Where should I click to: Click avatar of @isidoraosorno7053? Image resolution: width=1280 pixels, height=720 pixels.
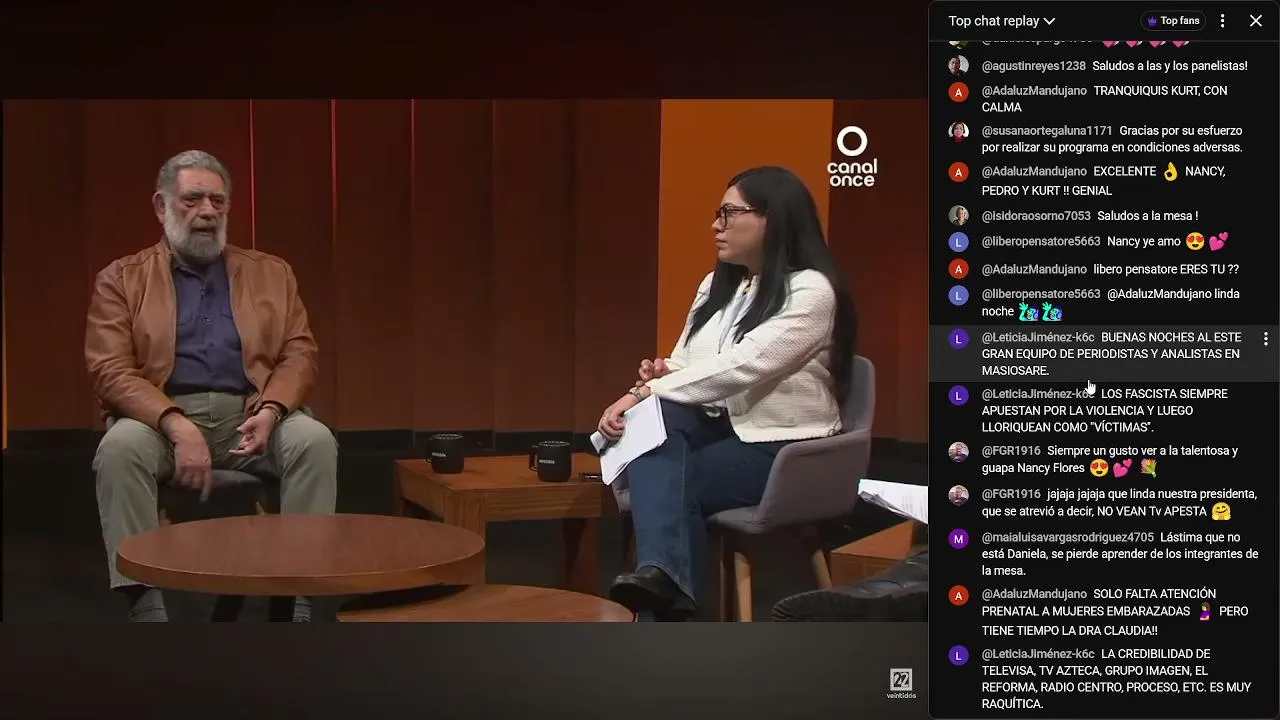958,216
